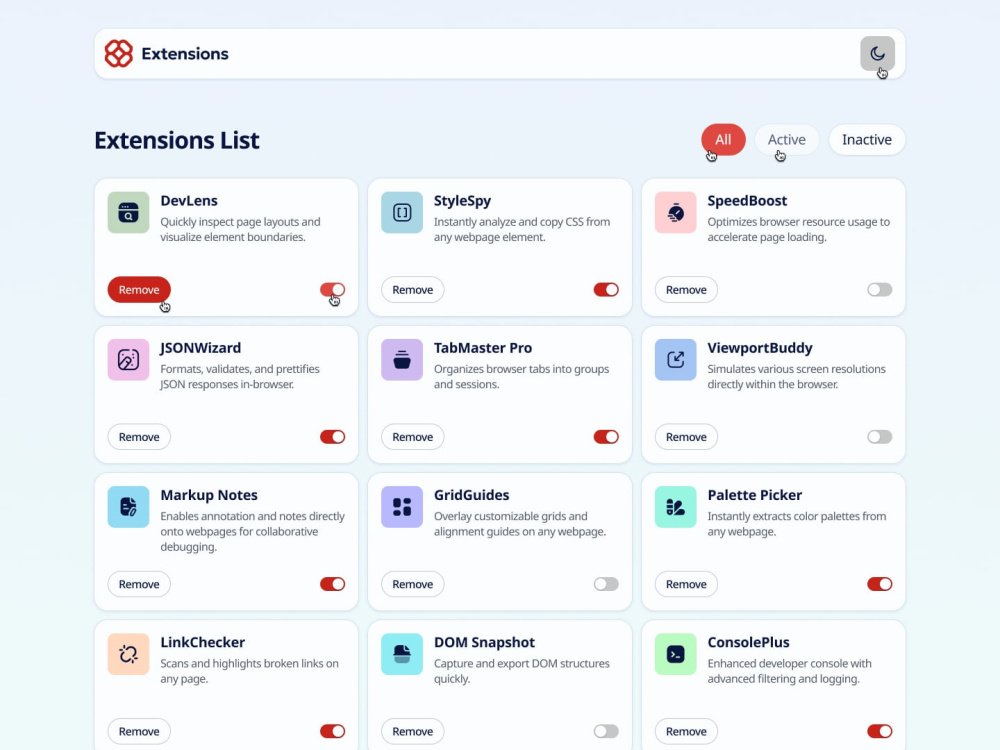This screenshot has width=1000, height=750.
Task: Click the 'Palette Picker' title text
Action: click(x=754, y=496)
